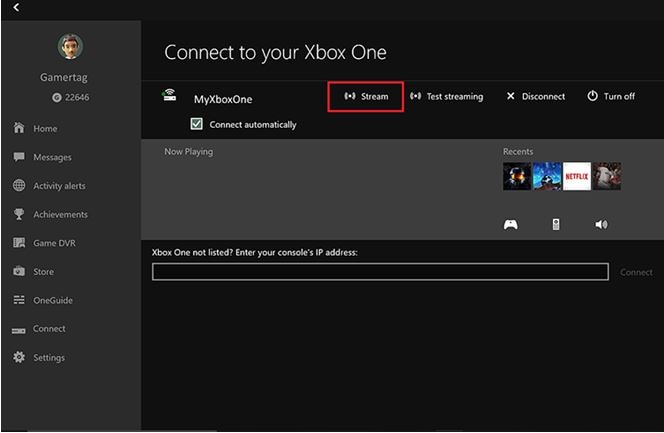Click the Recents heading
This screenshot has width=664, height=433.
pyautogui.click(x=518, y=152)
